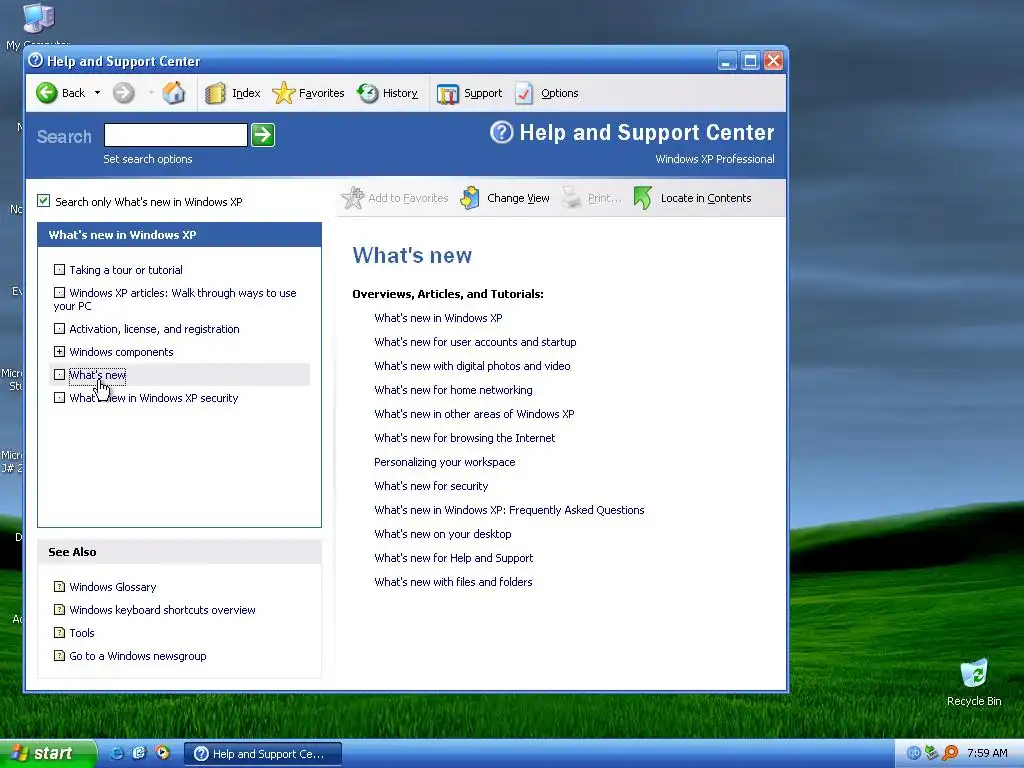Click the Add to Favorites icon
This screenshot has height=768, width=1024.
point(353,198)
